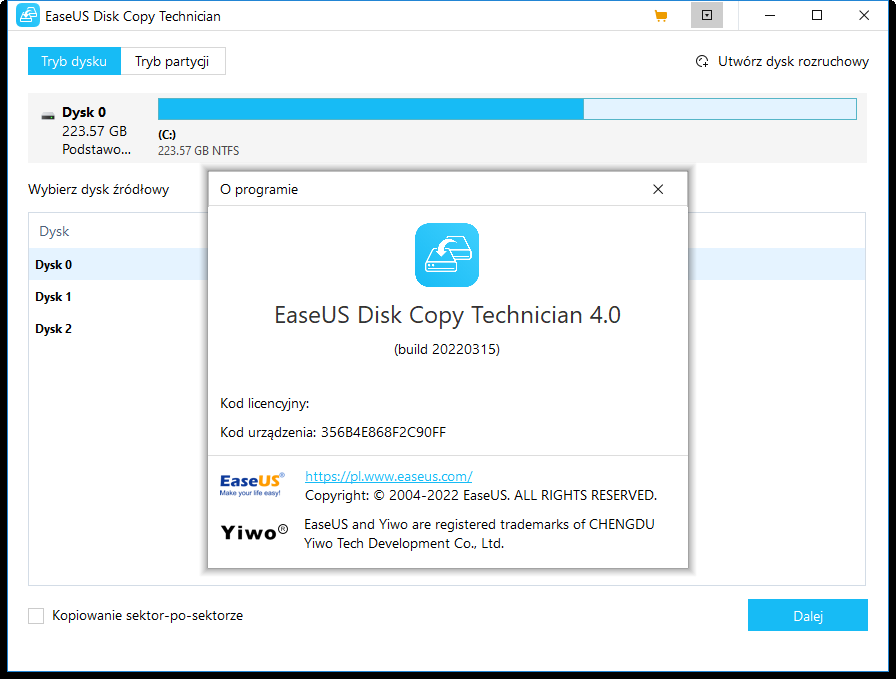Click the bootable disk creation icon

702,61
